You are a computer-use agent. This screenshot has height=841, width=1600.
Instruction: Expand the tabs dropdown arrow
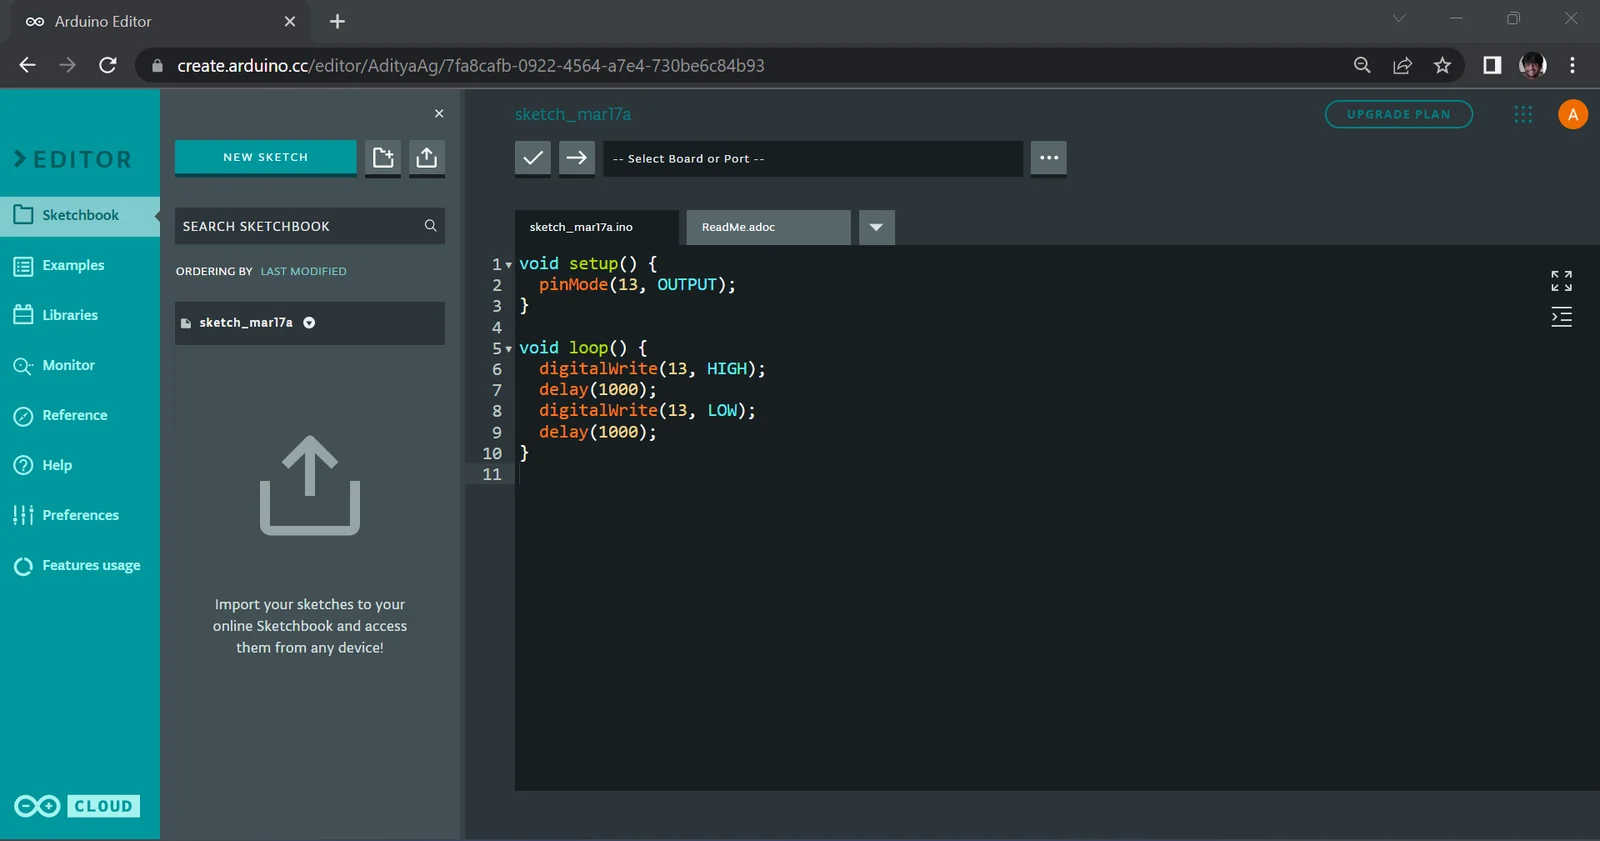click(877, 227)
